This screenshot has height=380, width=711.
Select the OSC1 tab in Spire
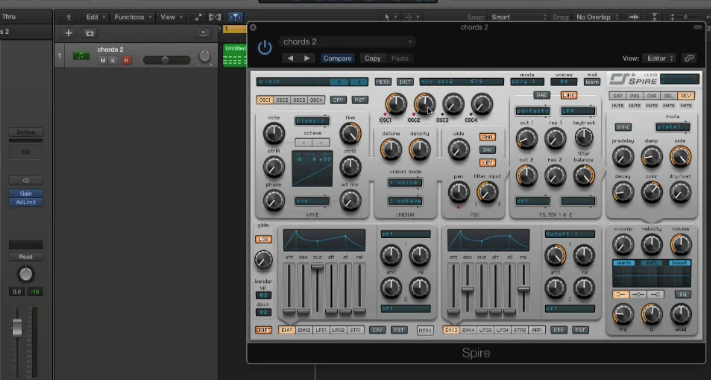265,100
